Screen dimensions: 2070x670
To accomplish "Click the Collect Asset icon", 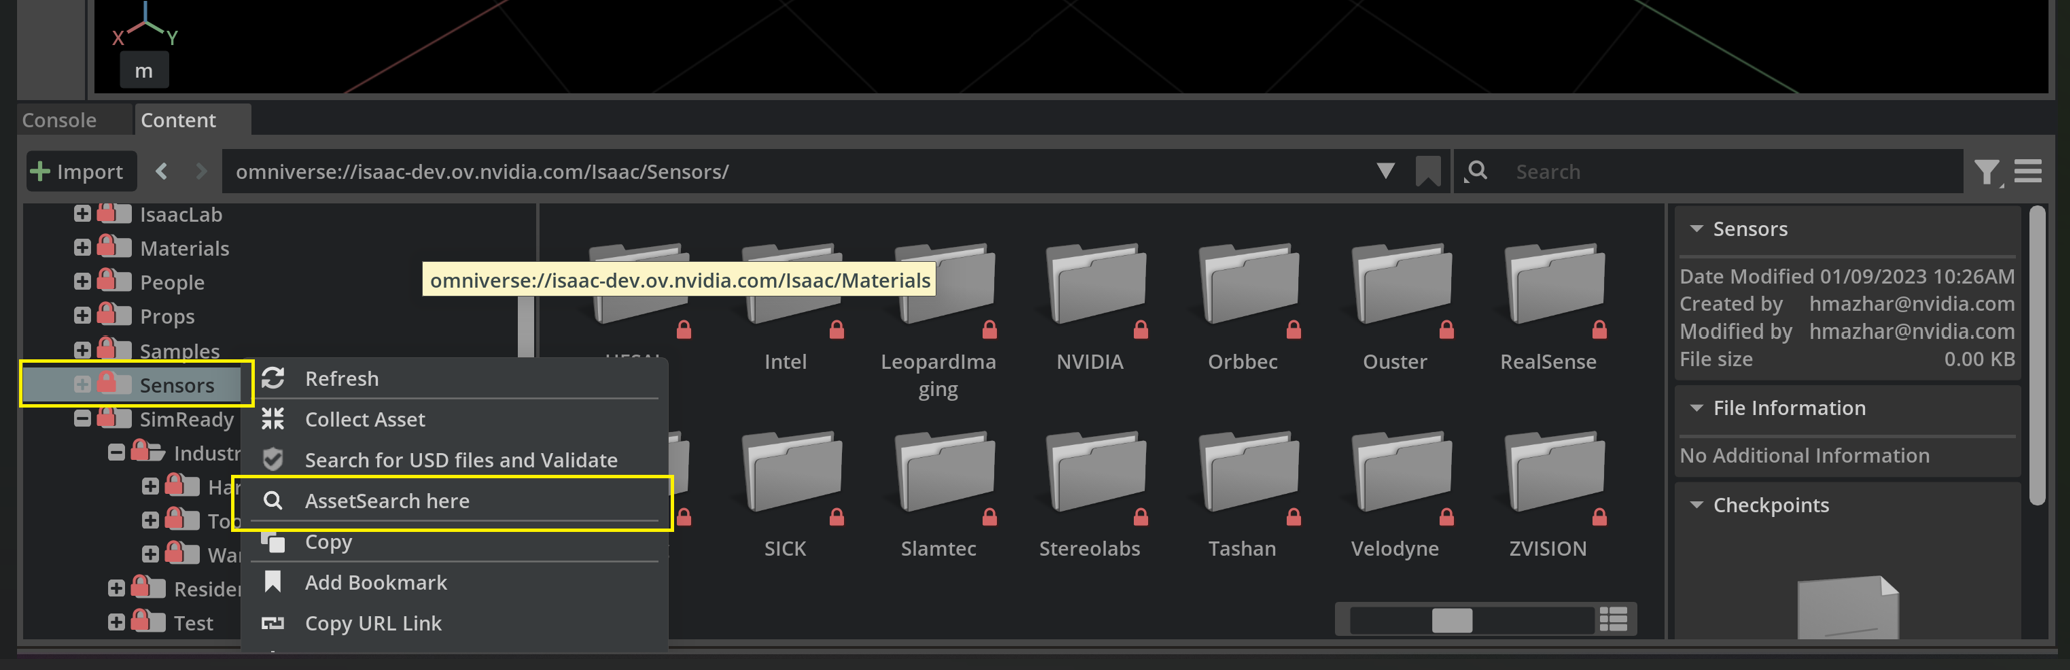I will pos(273,419).
